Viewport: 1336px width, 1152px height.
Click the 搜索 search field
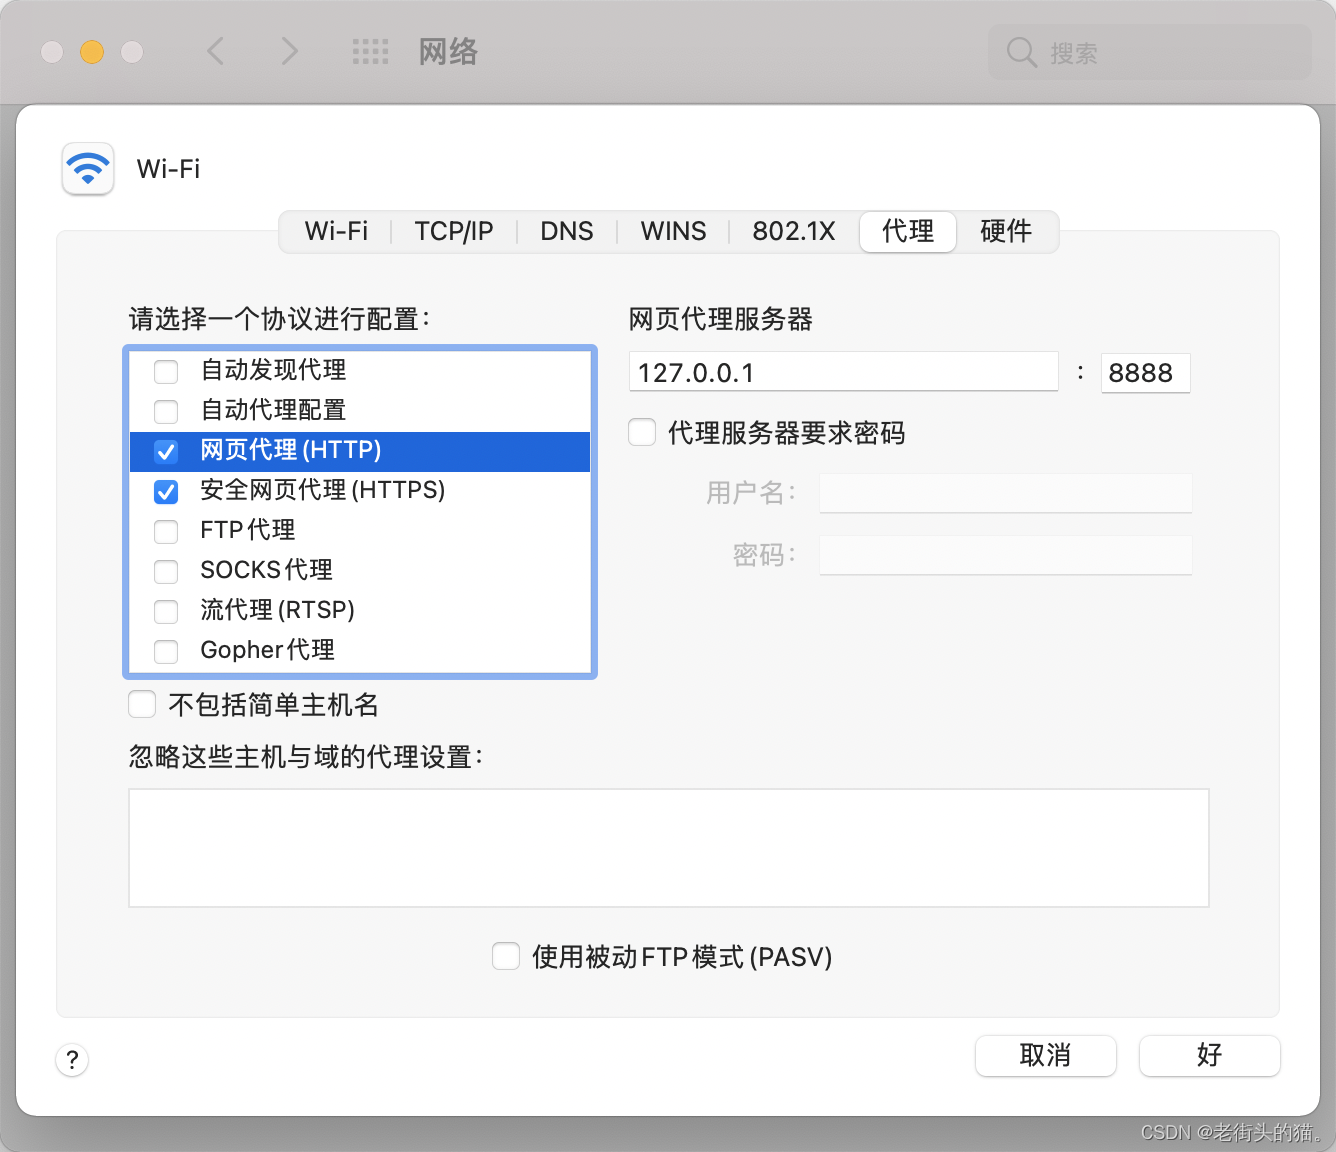1150,52
